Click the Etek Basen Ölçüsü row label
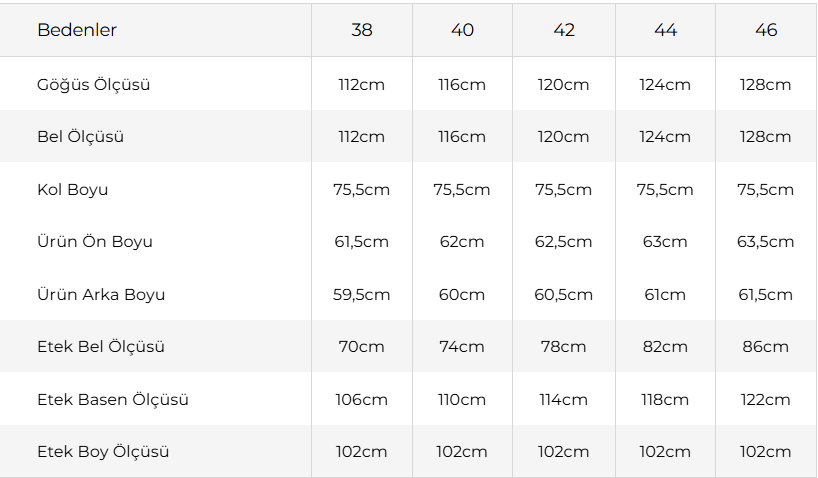 coord(113,400)
